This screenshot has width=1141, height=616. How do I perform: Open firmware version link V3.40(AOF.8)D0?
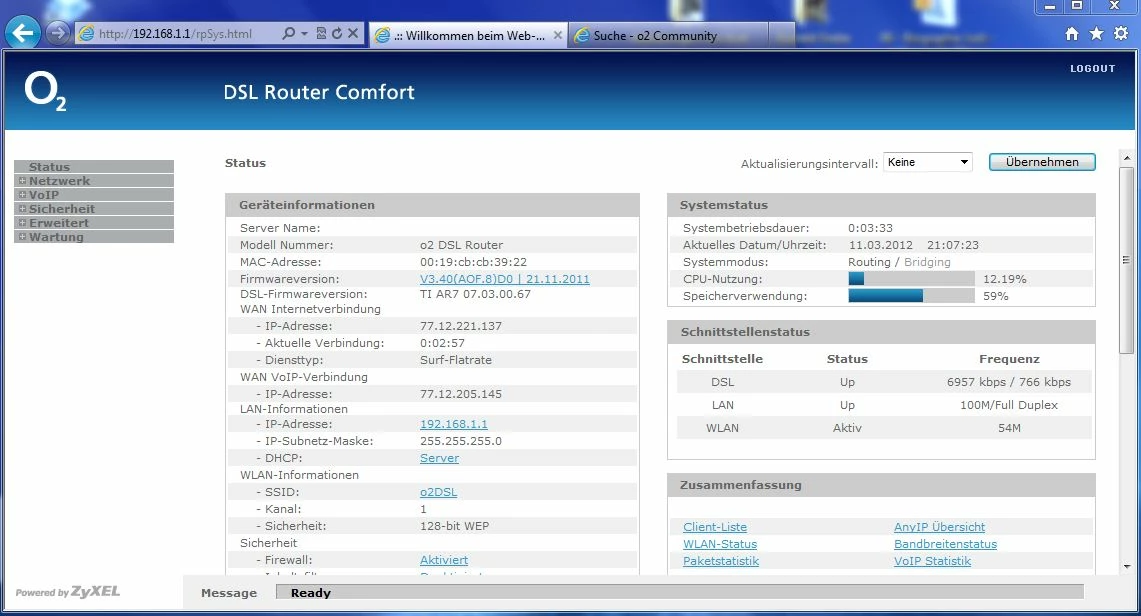(x=504, y=279)
